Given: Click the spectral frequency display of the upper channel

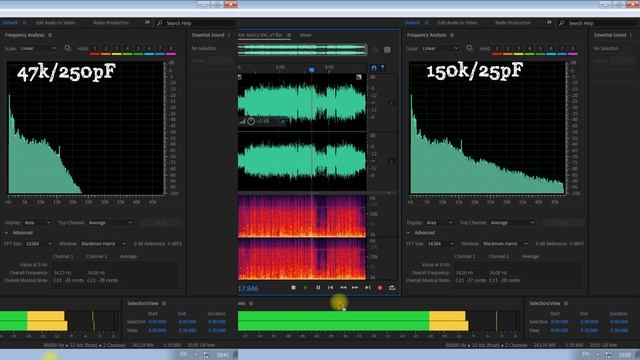Looking at the screenshot, I should 302,216.
